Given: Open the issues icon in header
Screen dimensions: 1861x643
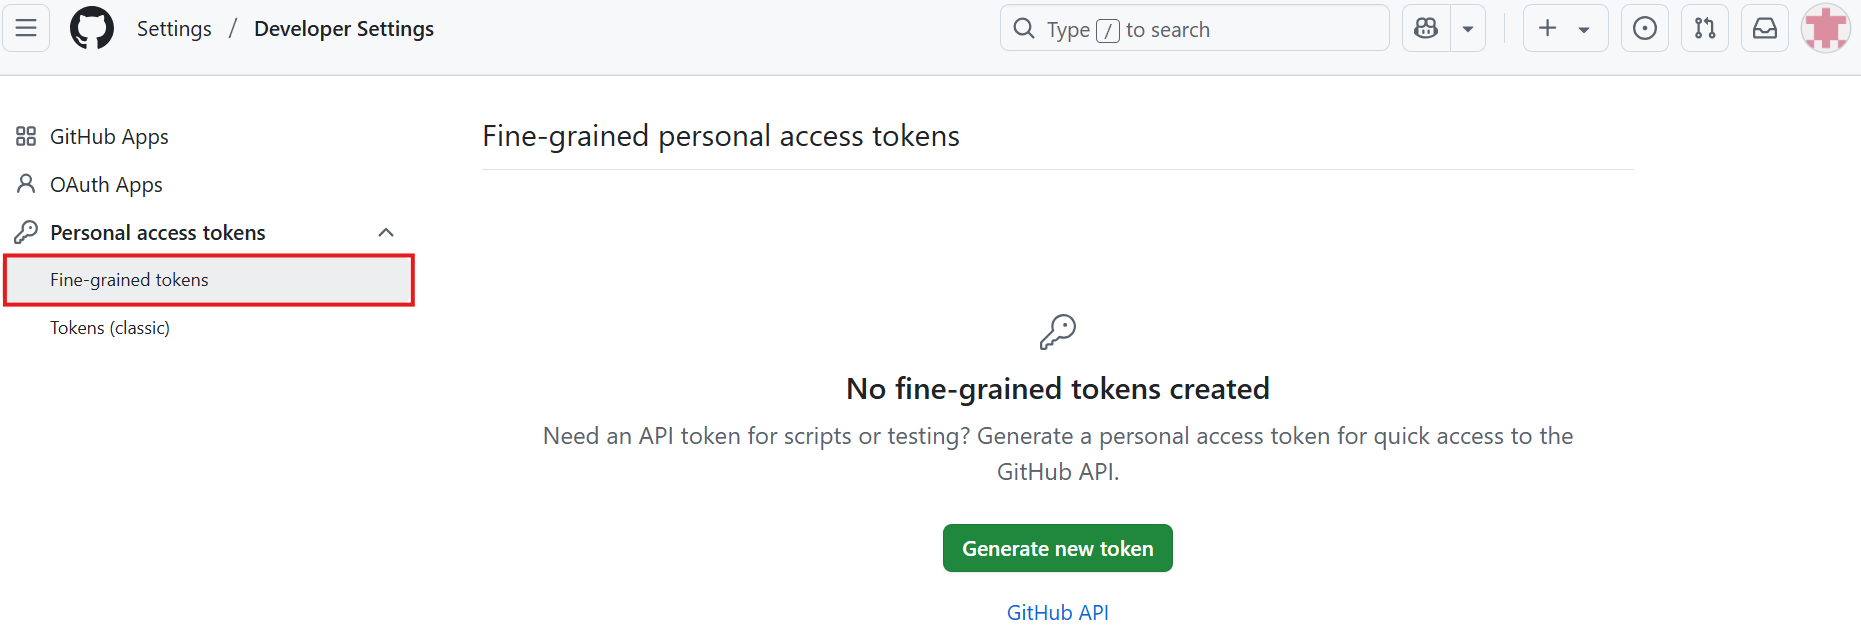Looking at the screenshot, I should [x=1645, y=28].
